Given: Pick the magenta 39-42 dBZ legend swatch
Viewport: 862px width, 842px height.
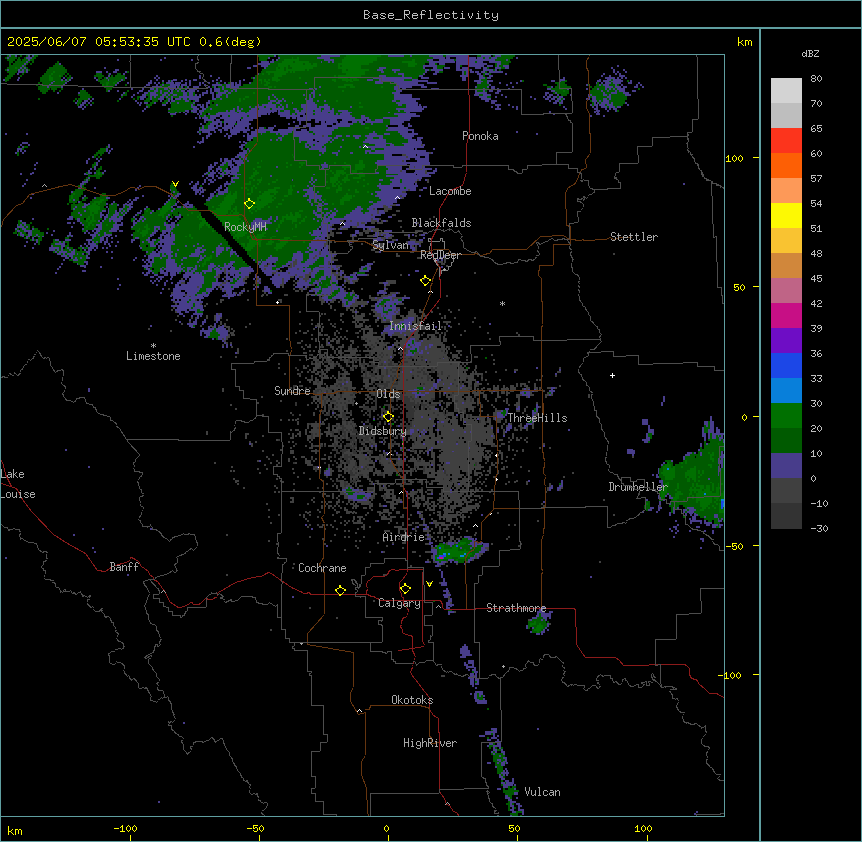Looking at the screenshot, I should pos(786,315).
